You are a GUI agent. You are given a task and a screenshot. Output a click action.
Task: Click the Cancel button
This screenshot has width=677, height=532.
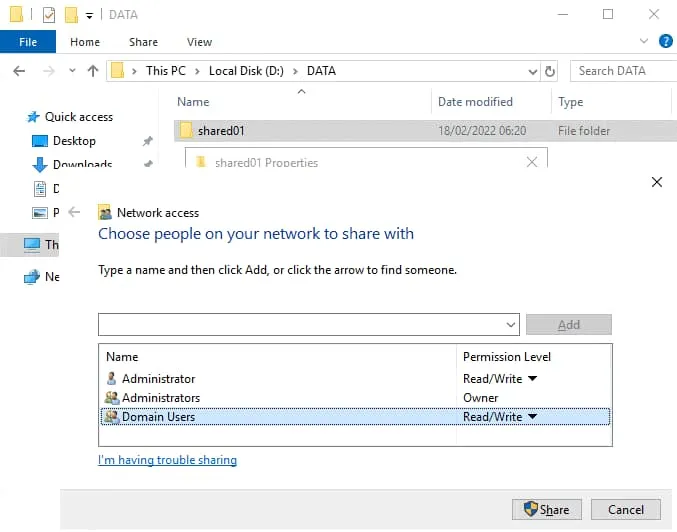626,510
